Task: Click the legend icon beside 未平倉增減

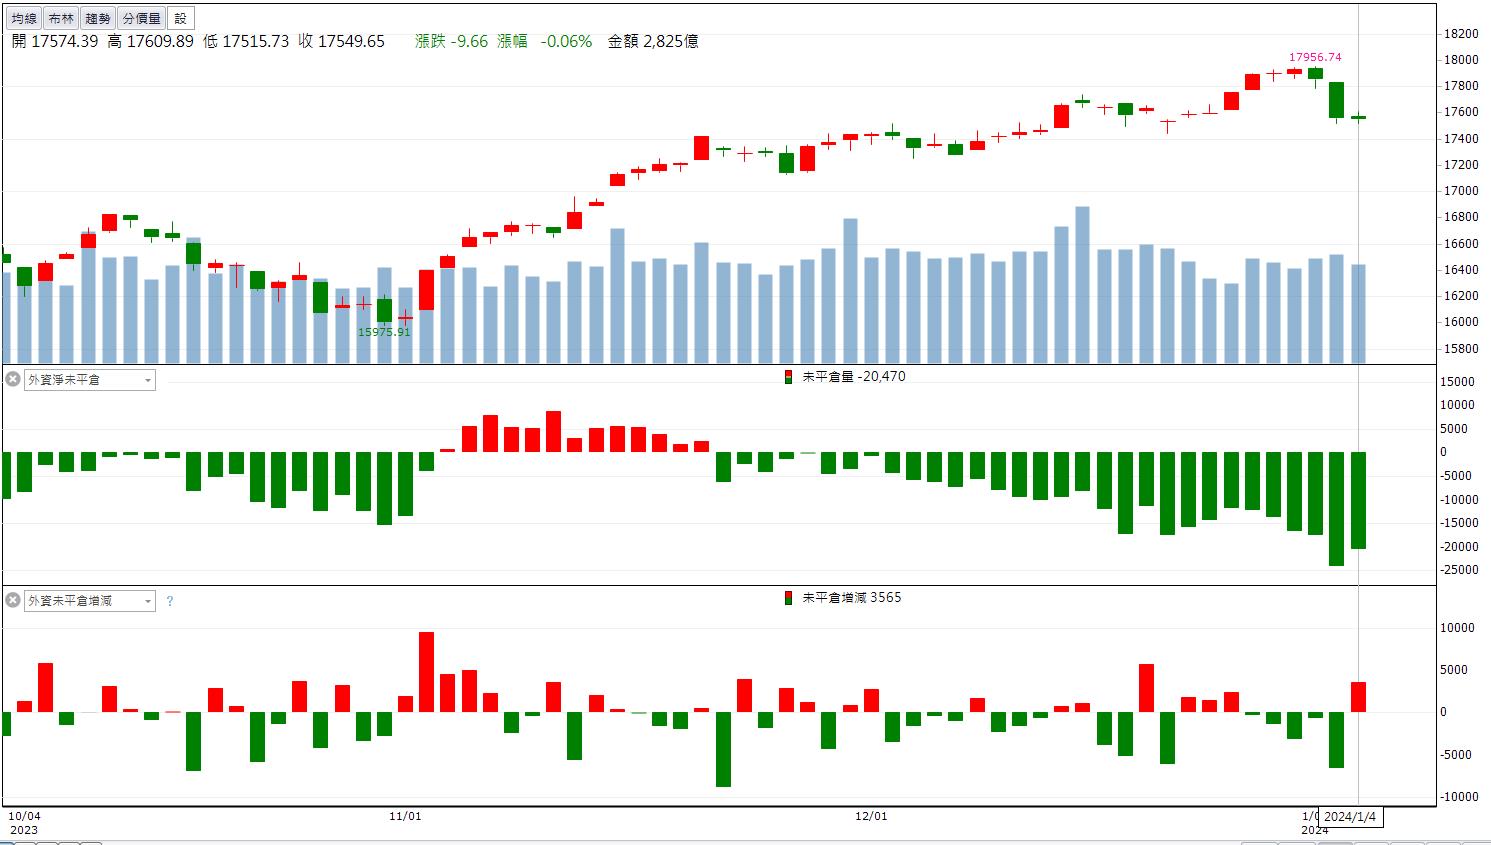Action: 789,598
